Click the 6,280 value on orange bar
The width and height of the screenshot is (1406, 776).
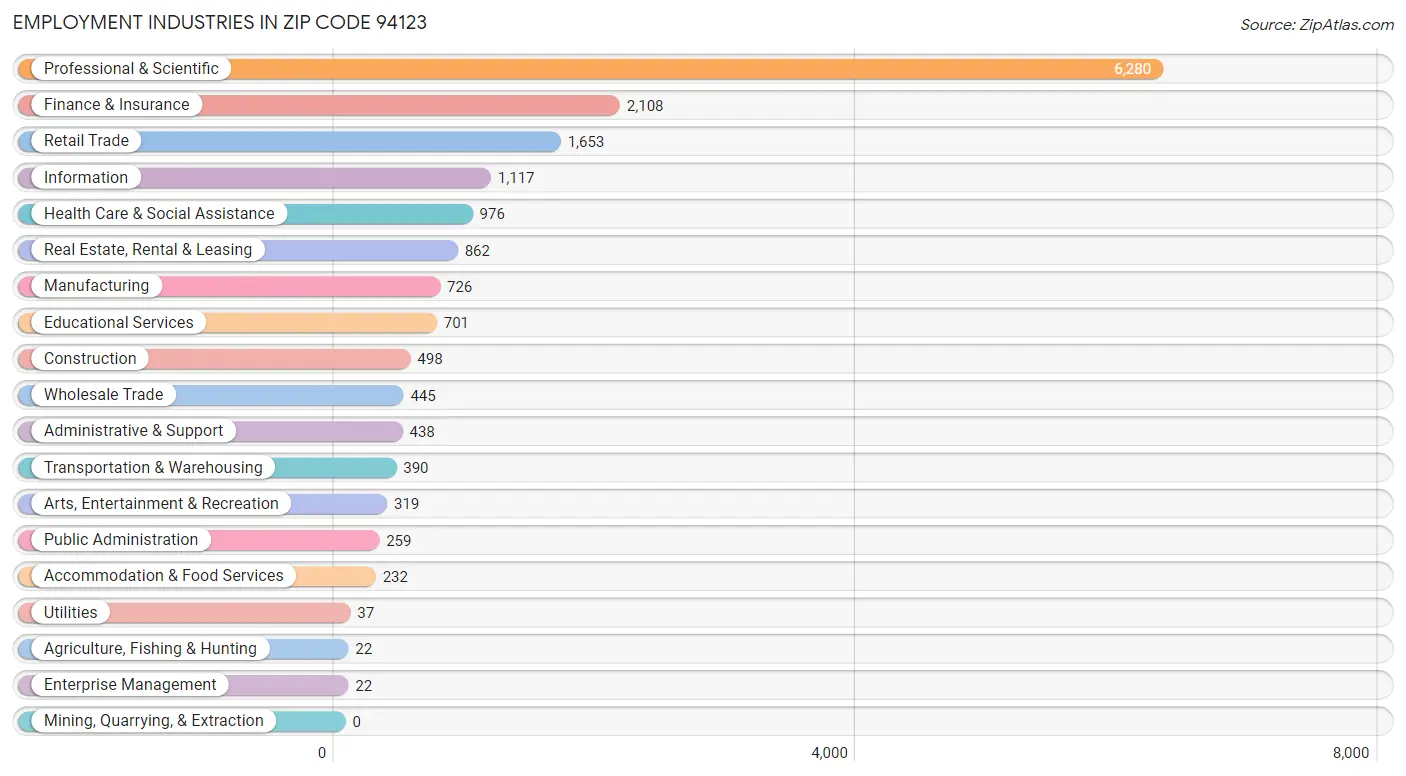click(1133, 70)
